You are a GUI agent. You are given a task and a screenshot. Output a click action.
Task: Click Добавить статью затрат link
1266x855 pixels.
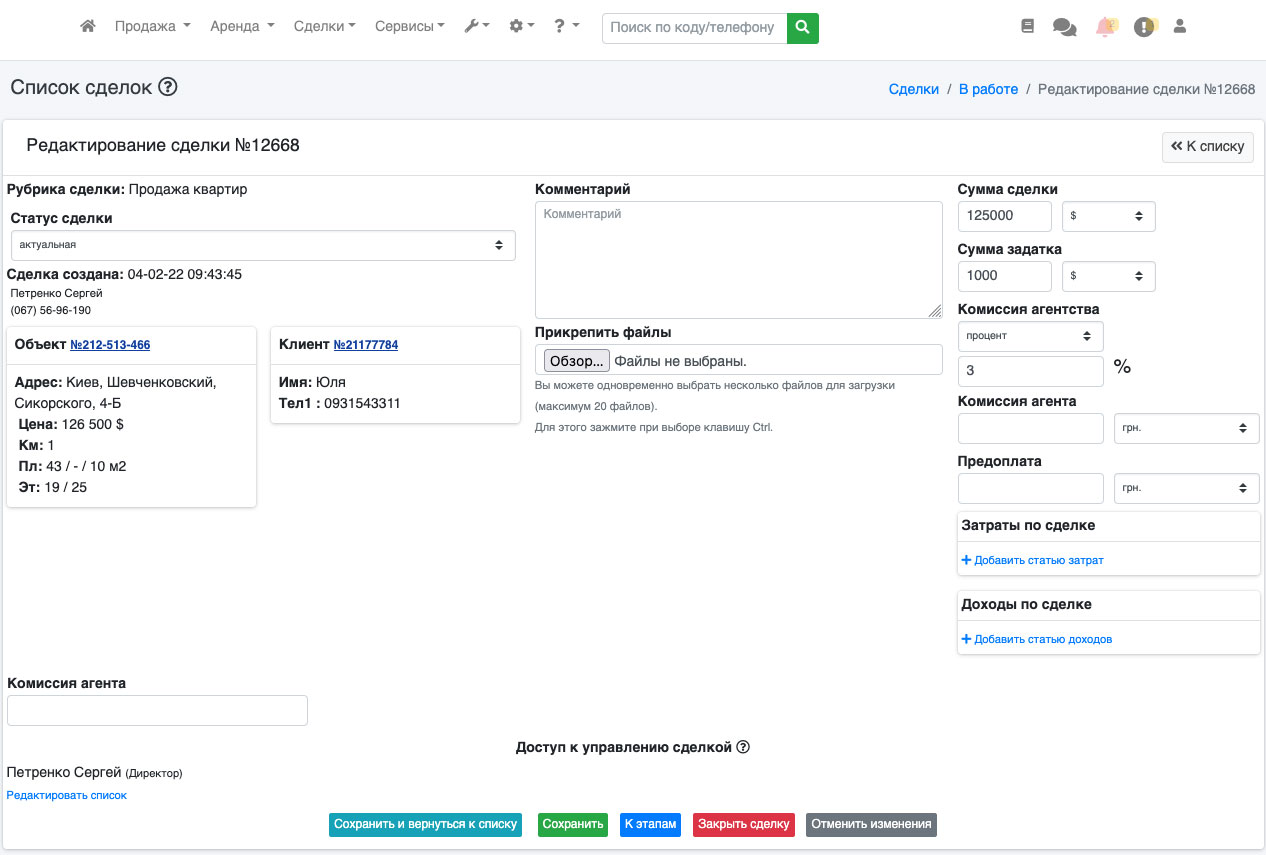click(x=1033, y=560)
